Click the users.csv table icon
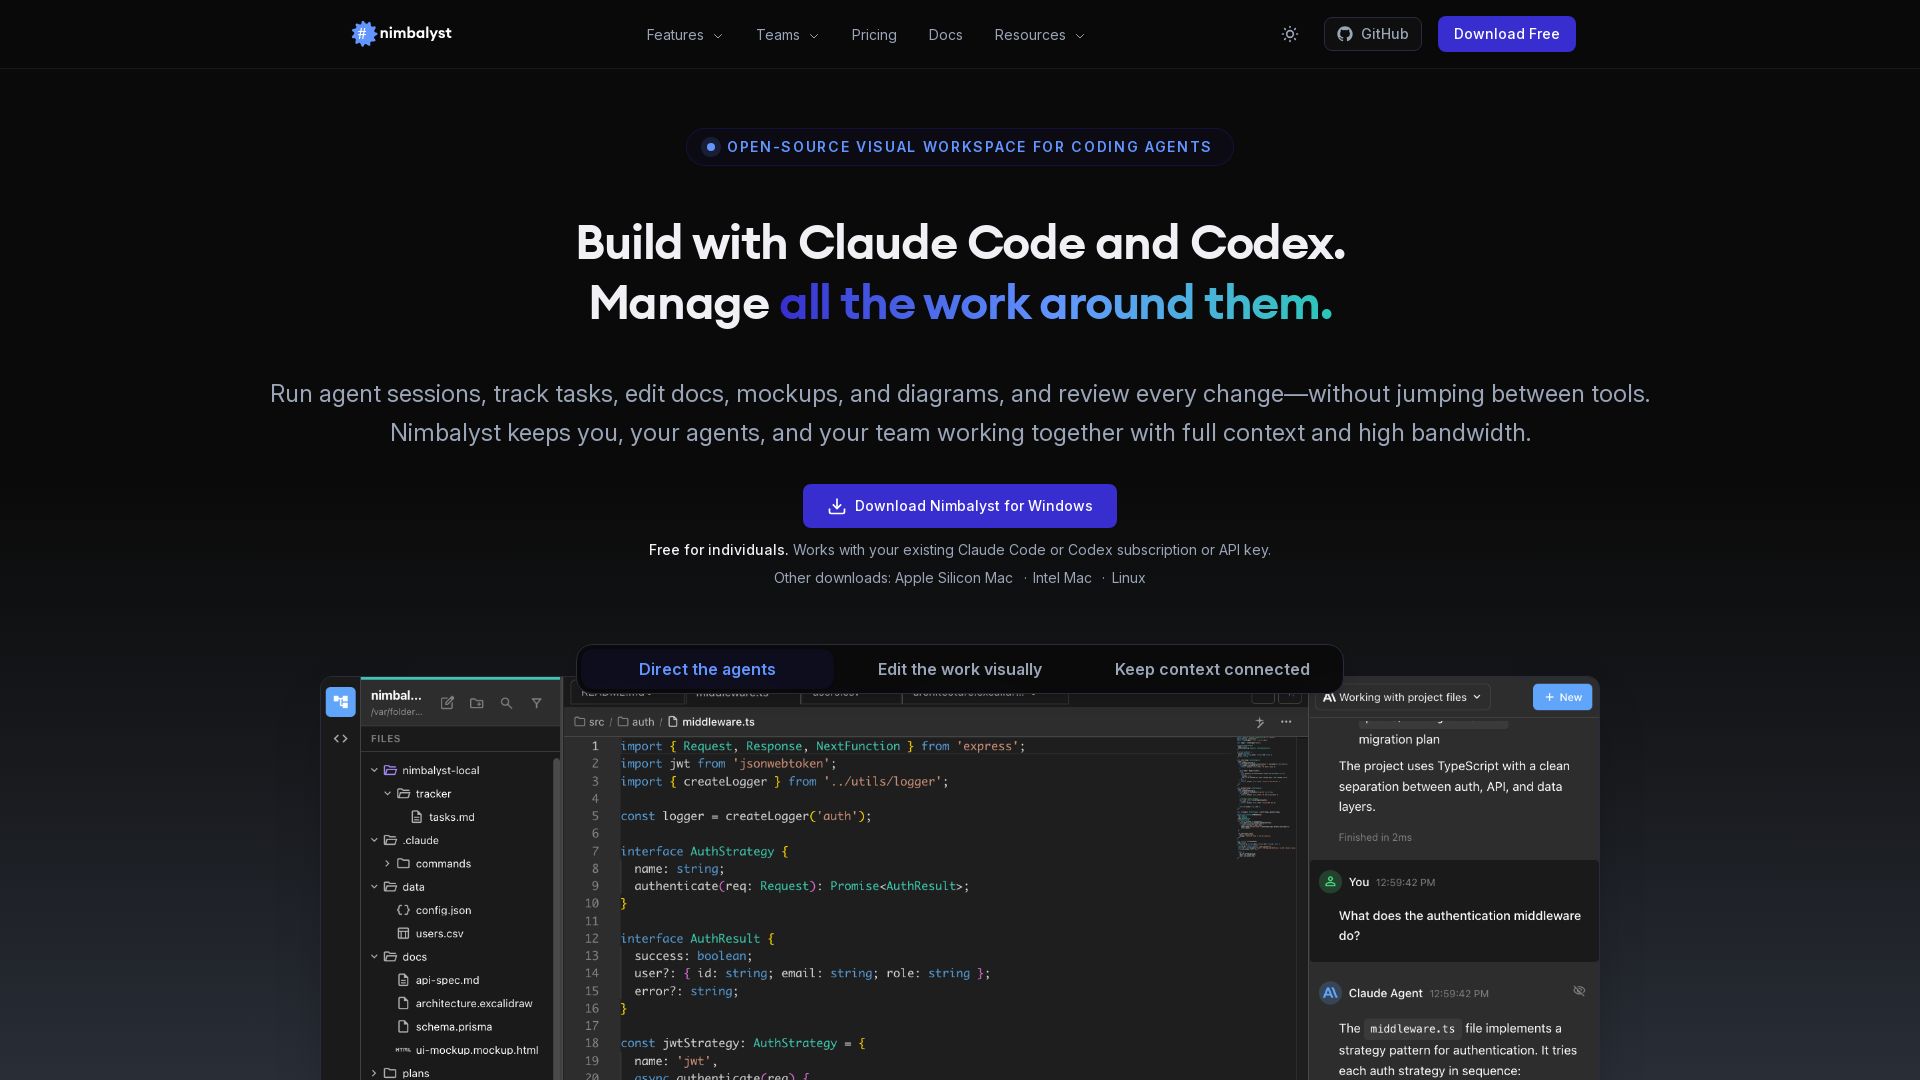 coord(403,934)
